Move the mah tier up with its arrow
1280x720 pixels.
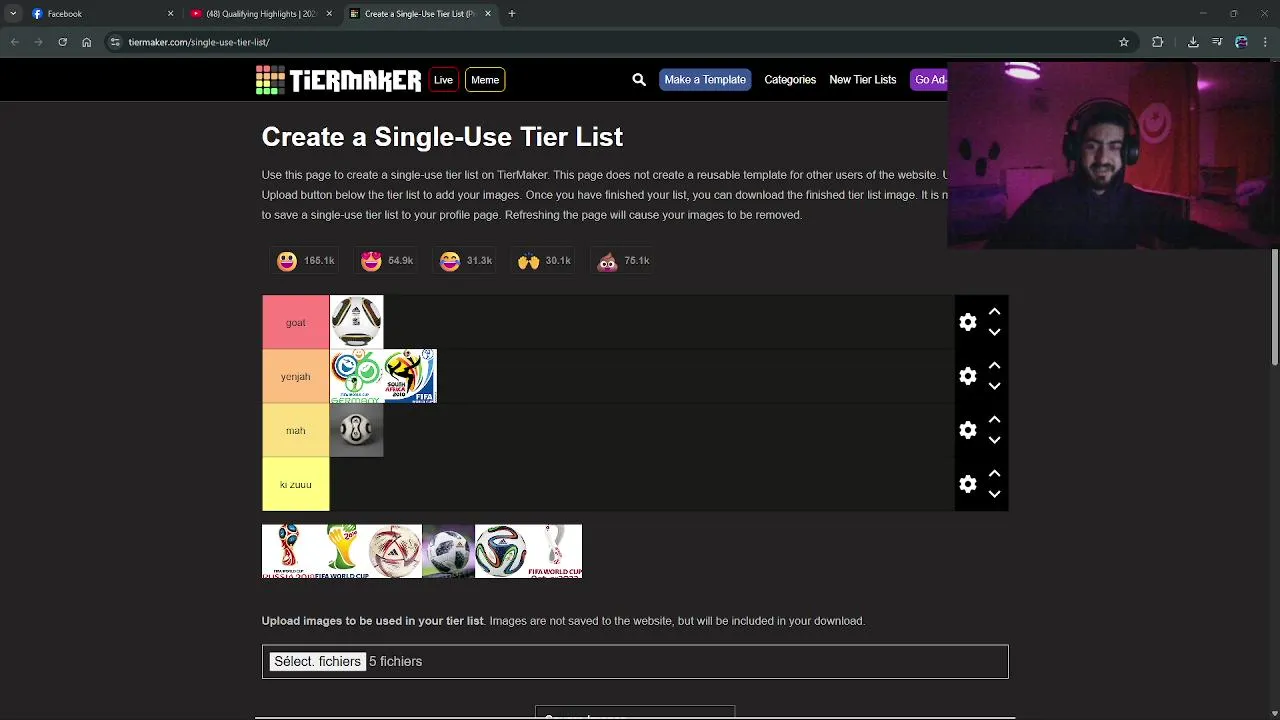tap(994, 420)
